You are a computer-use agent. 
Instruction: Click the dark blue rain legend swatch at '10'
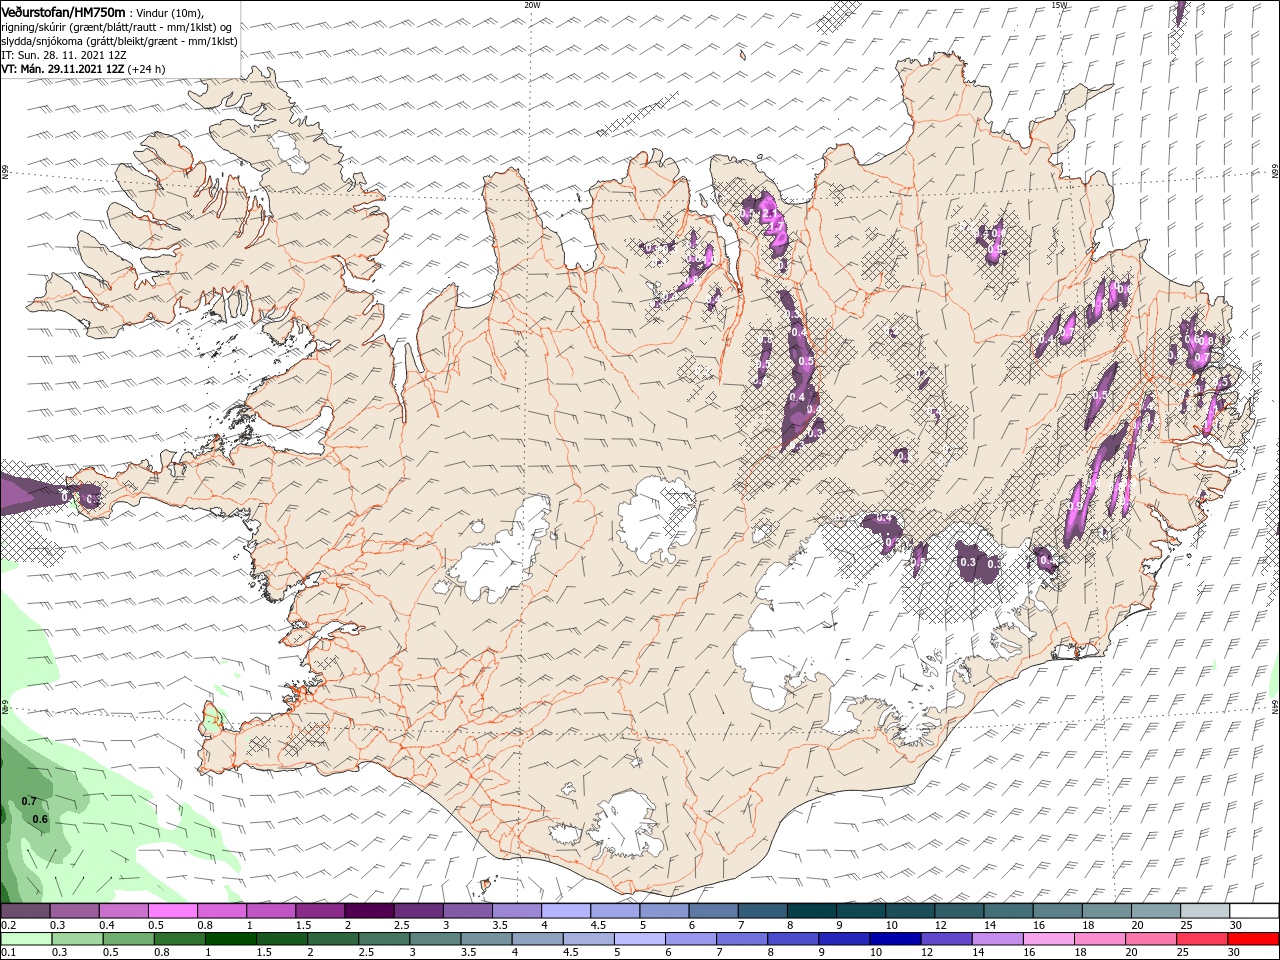(893, 939)
